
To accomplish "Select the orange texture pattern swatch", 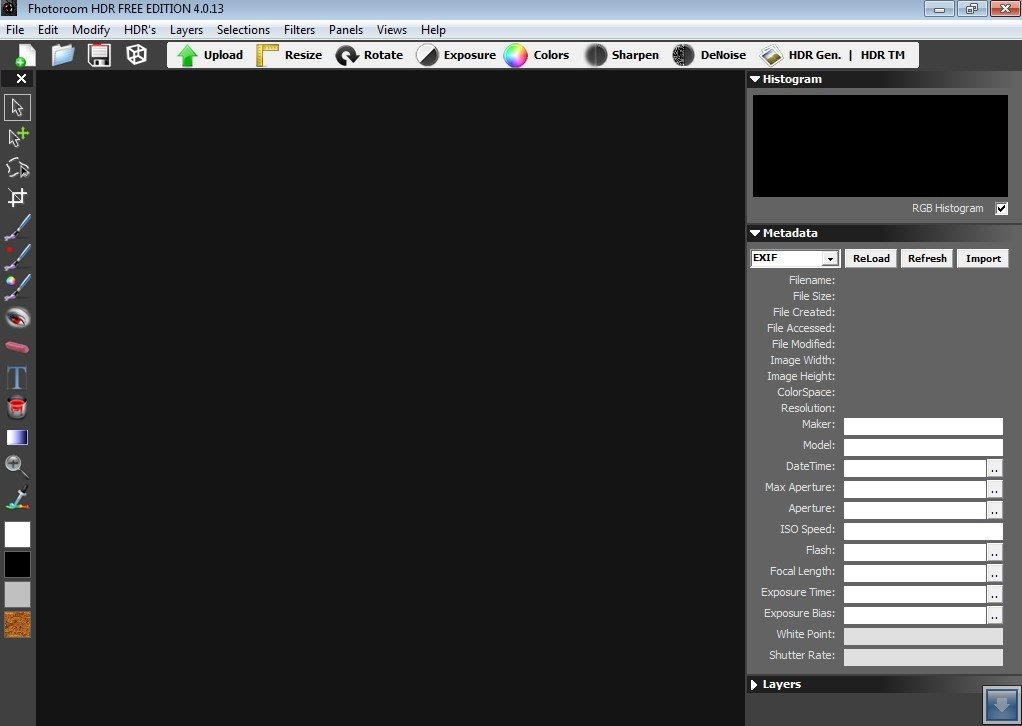I will coord(18,624).
